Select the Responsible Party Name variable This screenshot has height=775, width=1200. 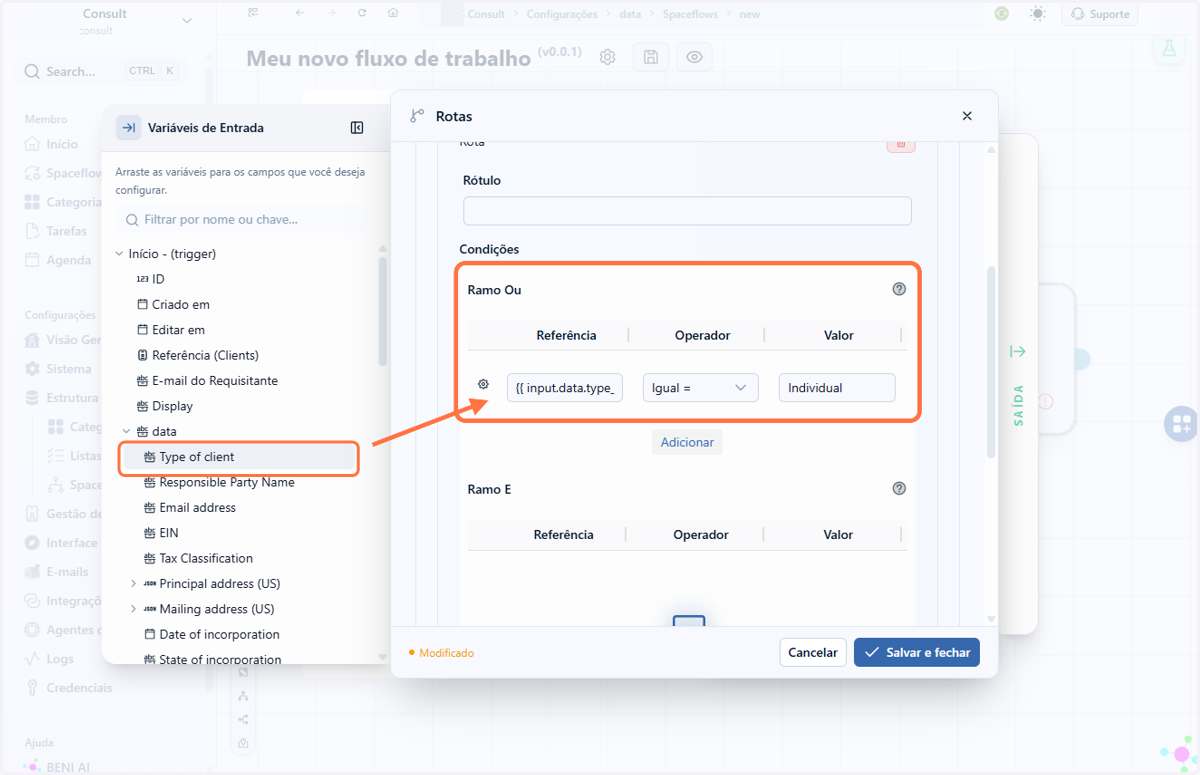pos(227,482)
